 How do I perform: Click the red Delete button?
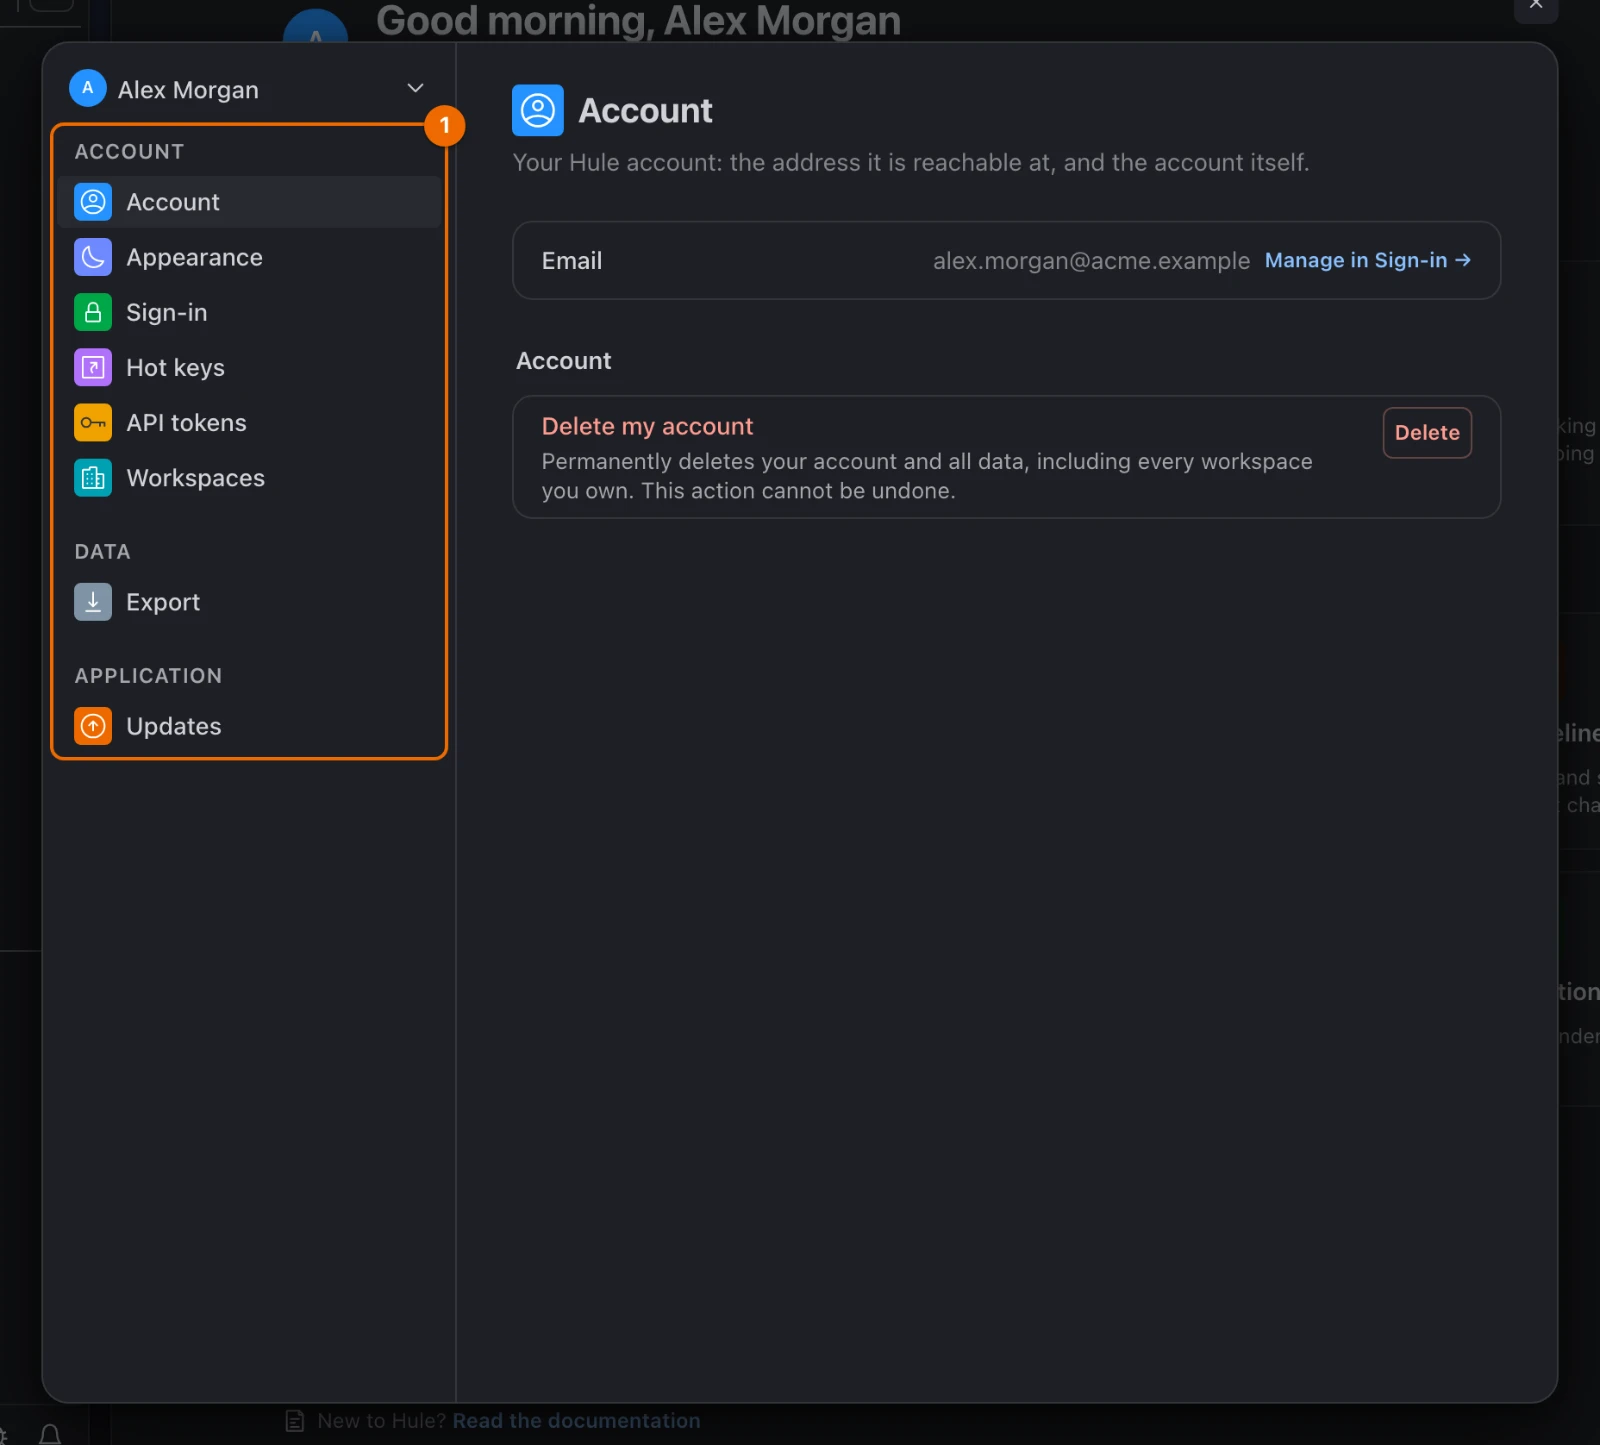click(1427, 433)
